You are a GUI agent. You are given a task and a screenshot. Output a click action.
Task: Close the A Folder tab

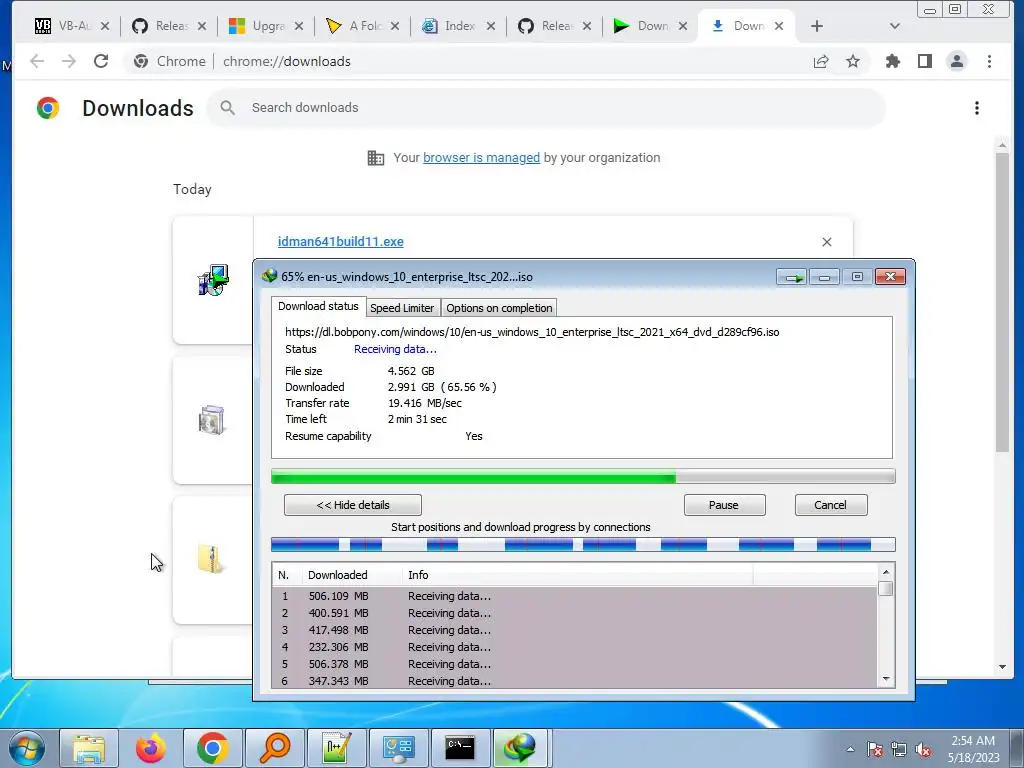tap(394, 26)
